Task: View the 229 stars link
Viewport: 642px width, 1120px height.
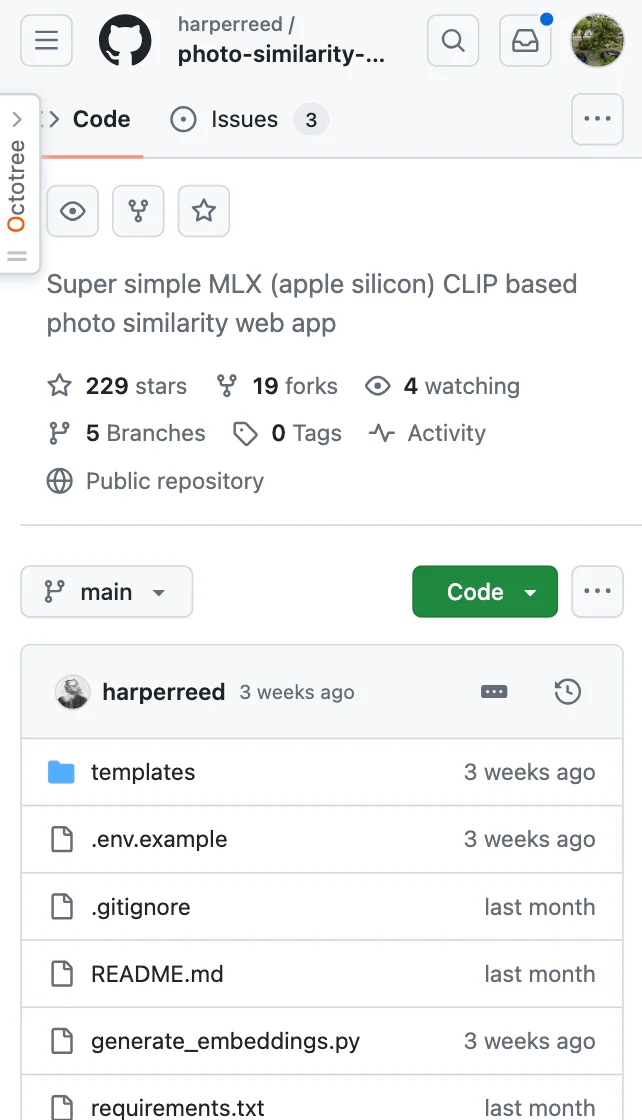Action: coord(136,386)
